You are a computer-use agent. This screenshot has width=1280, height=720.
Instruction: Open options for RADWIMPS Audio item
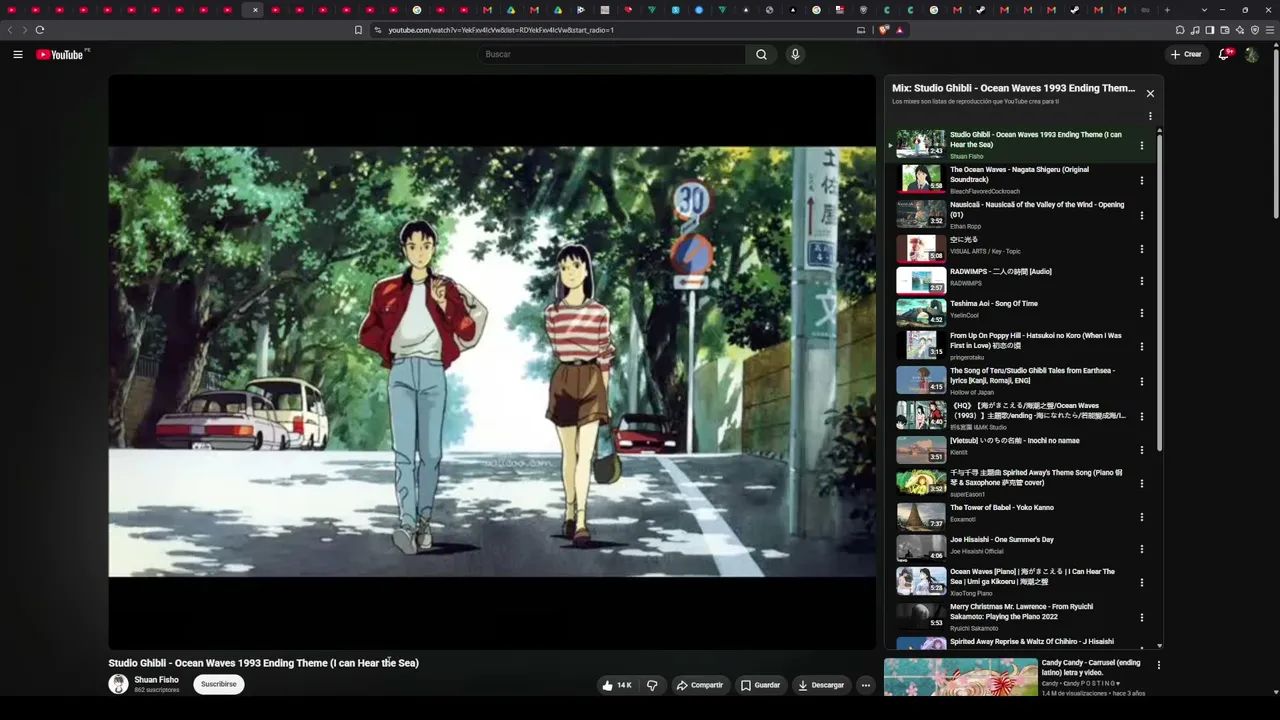(x=1142, y=281)
